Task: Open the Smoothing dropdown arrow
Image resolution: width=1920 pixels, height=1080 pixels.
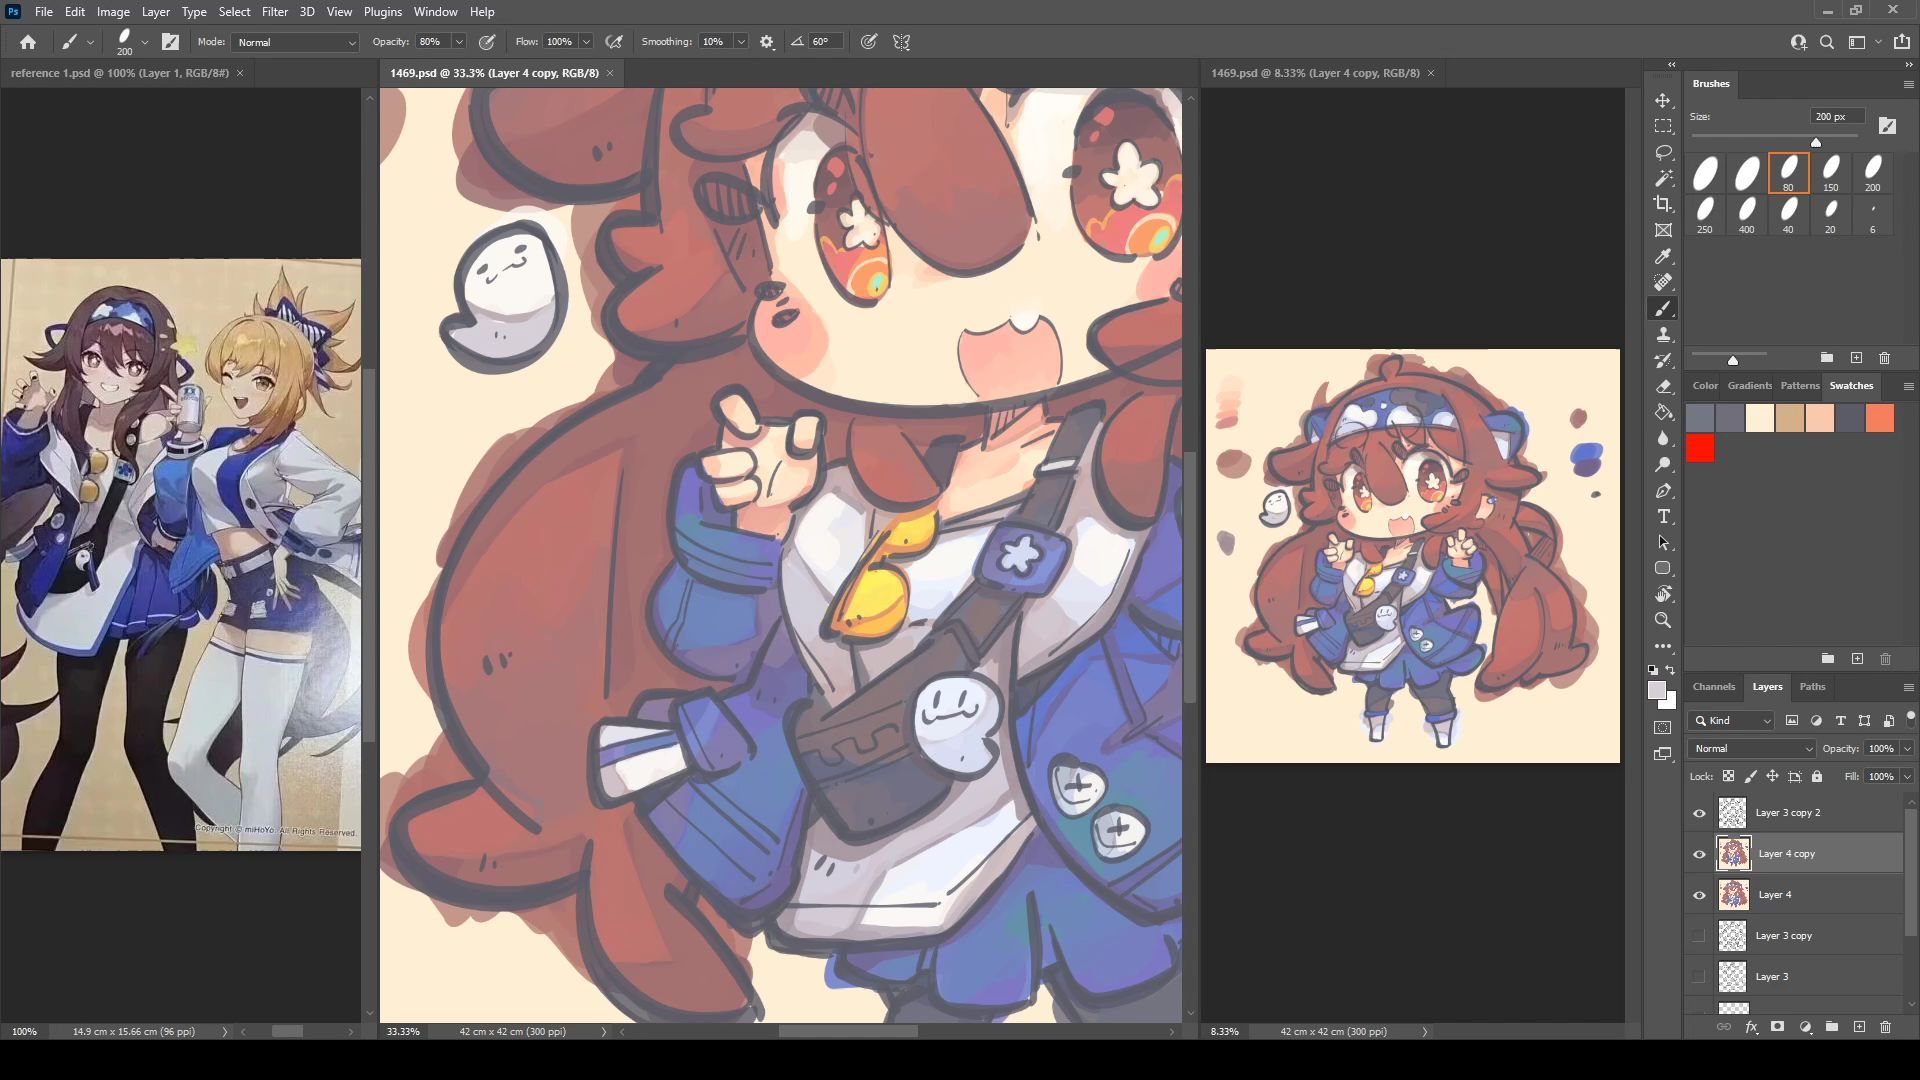Action: [741, 42]
